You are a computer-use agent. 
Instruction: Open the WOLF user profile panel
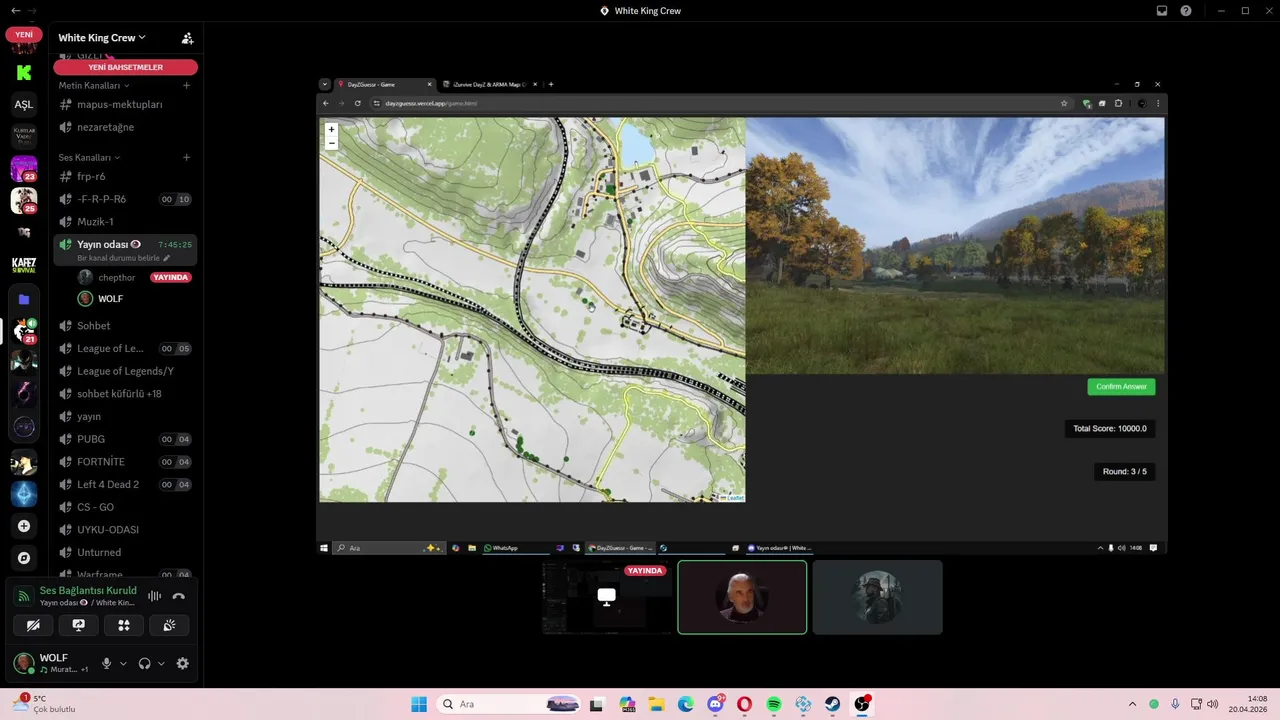tap(52, 663)
